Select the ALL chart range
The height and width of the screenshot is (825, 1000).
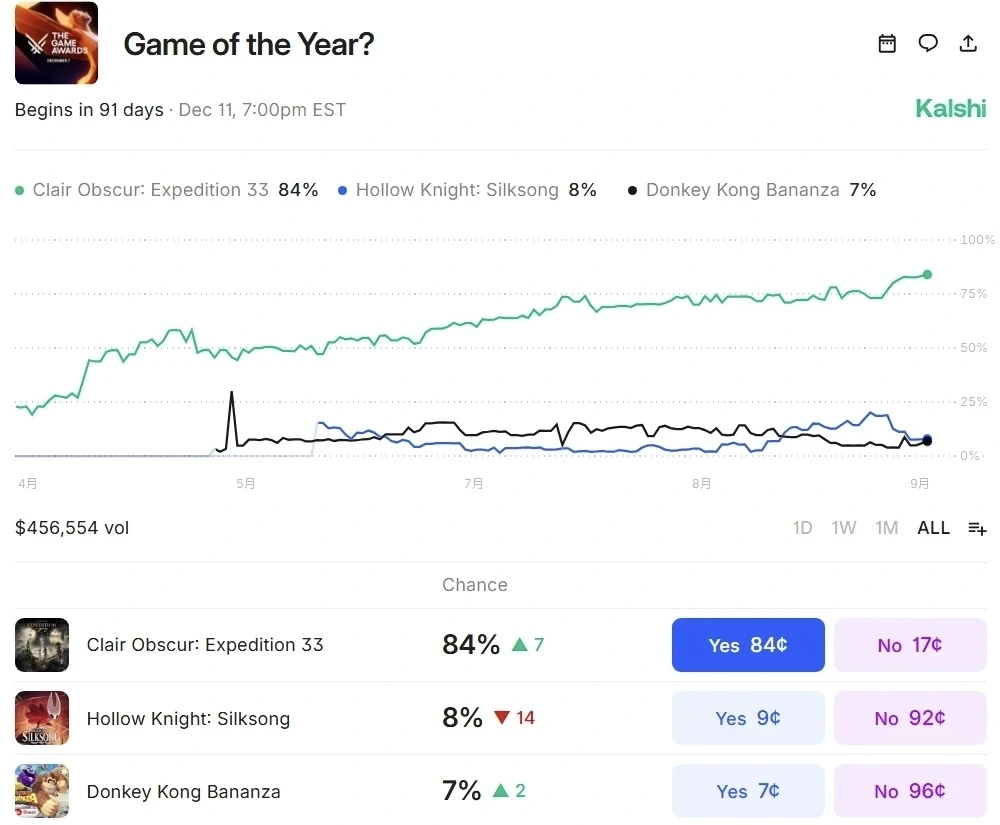(x=933, y=528)
